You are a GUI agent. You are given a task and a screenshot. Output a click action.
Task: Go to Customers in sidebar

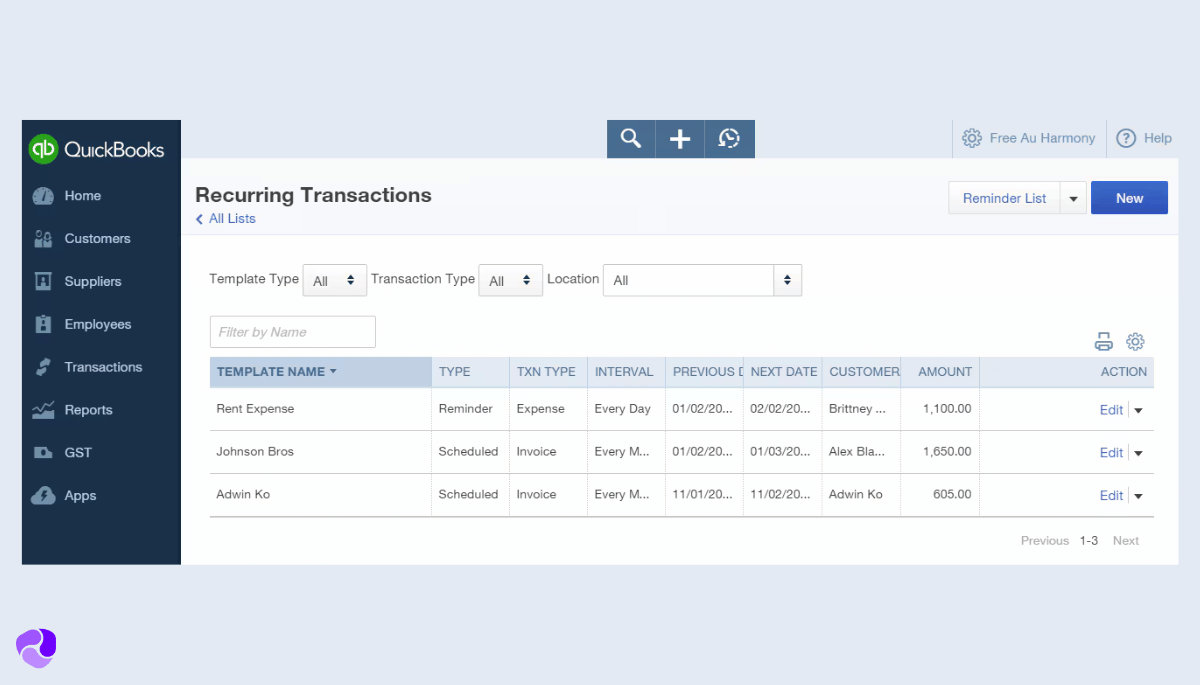click(x=97, y=239)
